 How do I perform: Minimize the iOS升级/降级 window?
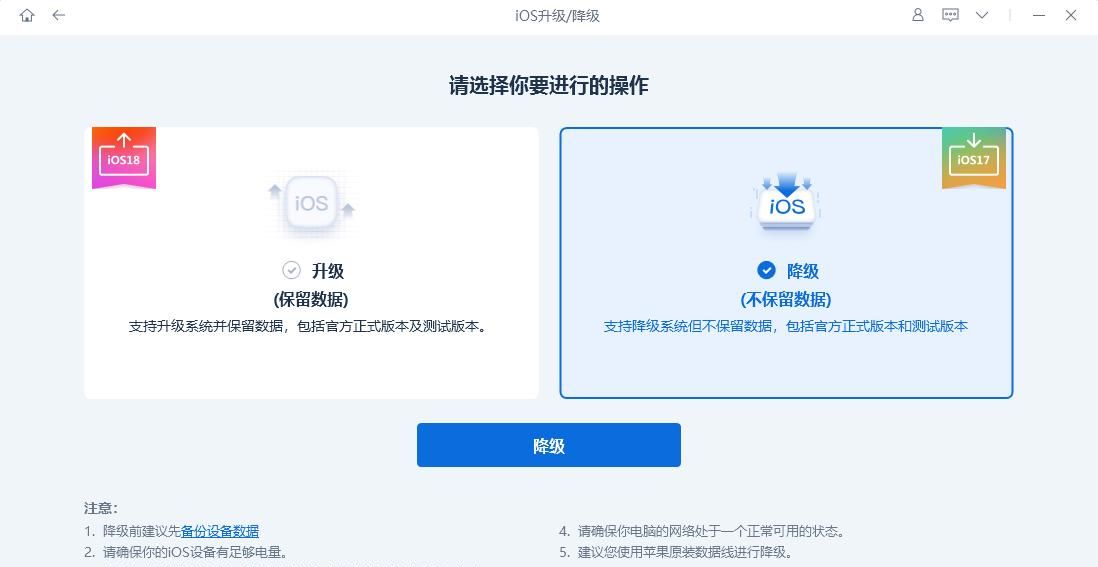tap(1039, 15)
